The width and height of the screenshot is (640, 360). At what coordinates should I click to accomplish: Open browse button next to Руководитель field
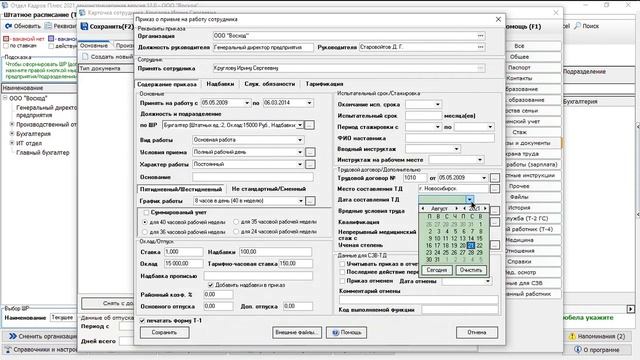480,47
